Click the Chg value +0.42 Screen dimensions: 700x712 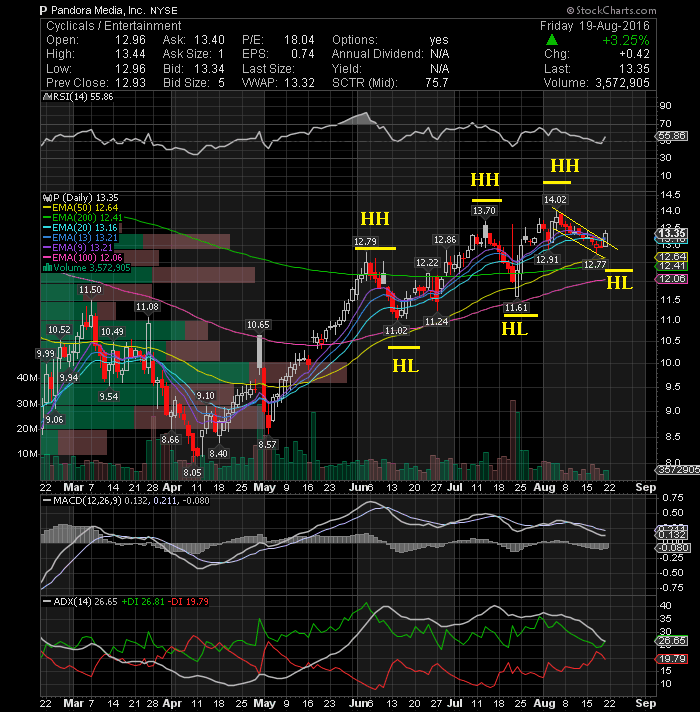pyautogui.click(x=635, y=54)
